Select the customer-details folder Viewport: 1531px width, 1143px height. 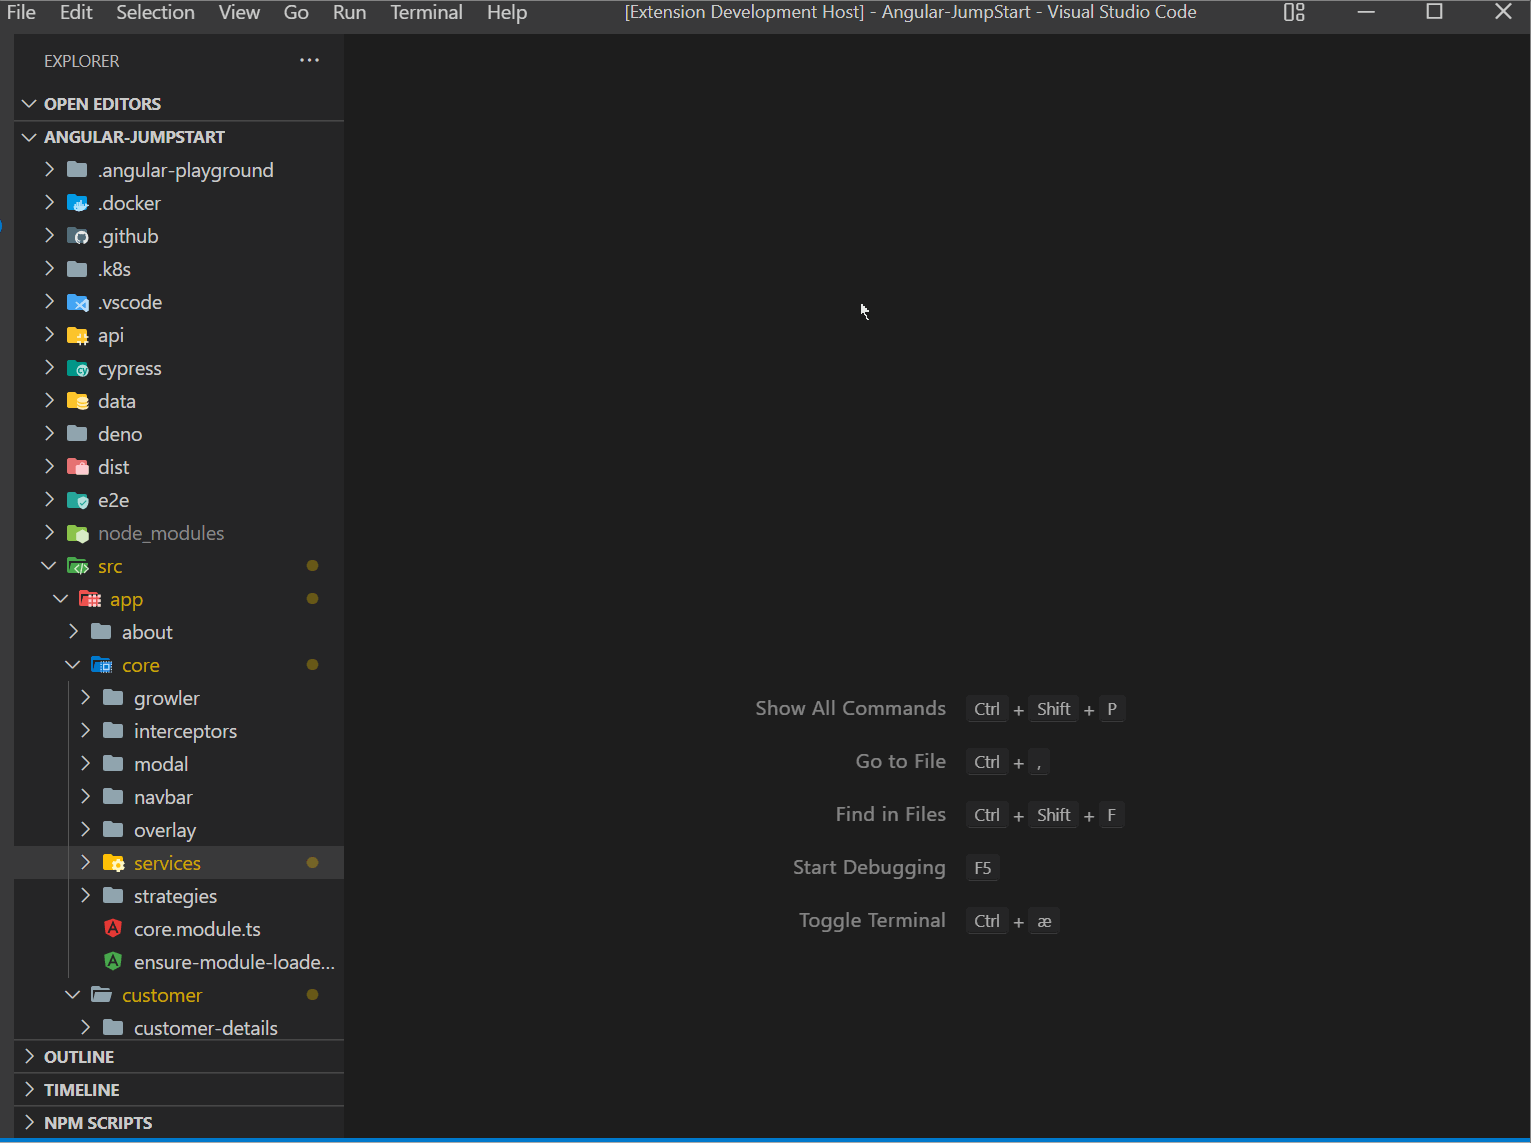pos(179,1028)
